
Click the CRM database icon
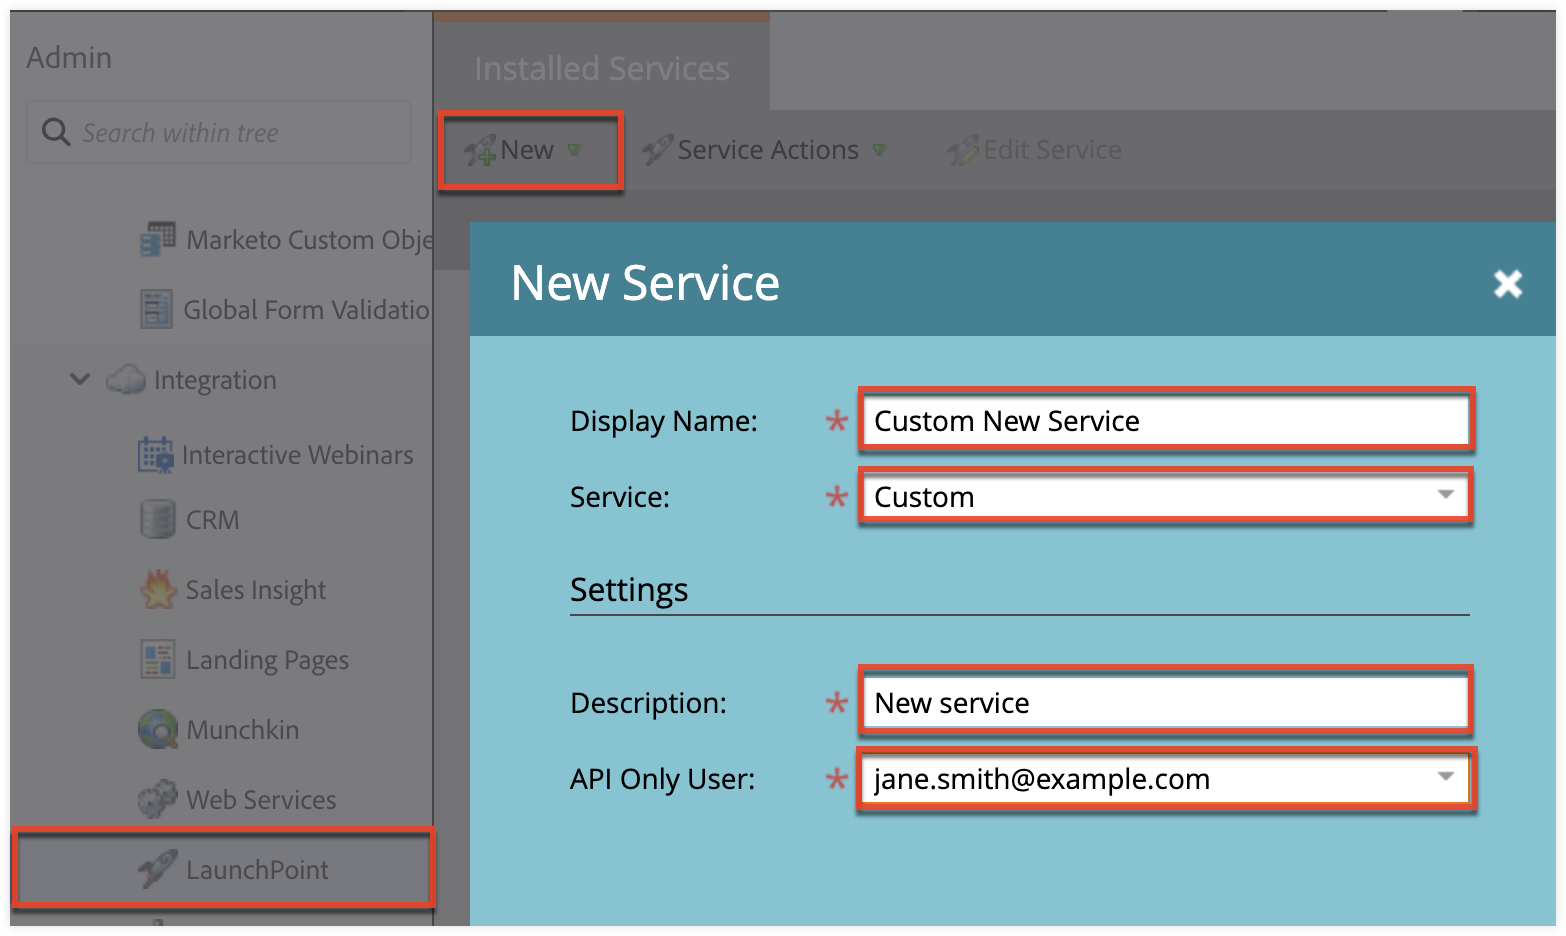point(157,519)
